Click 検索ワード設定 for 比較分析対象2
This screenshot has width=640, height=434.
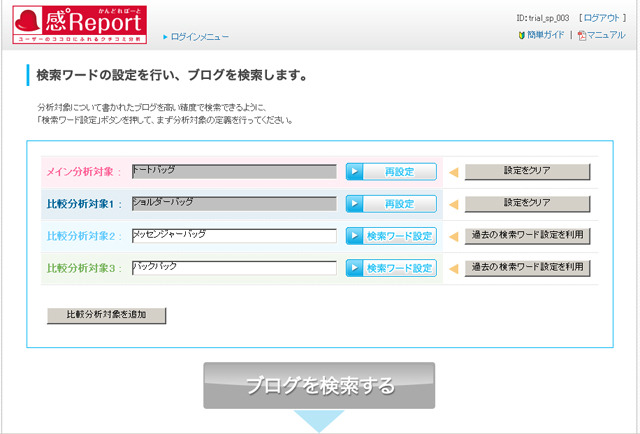tap(391, 236)
